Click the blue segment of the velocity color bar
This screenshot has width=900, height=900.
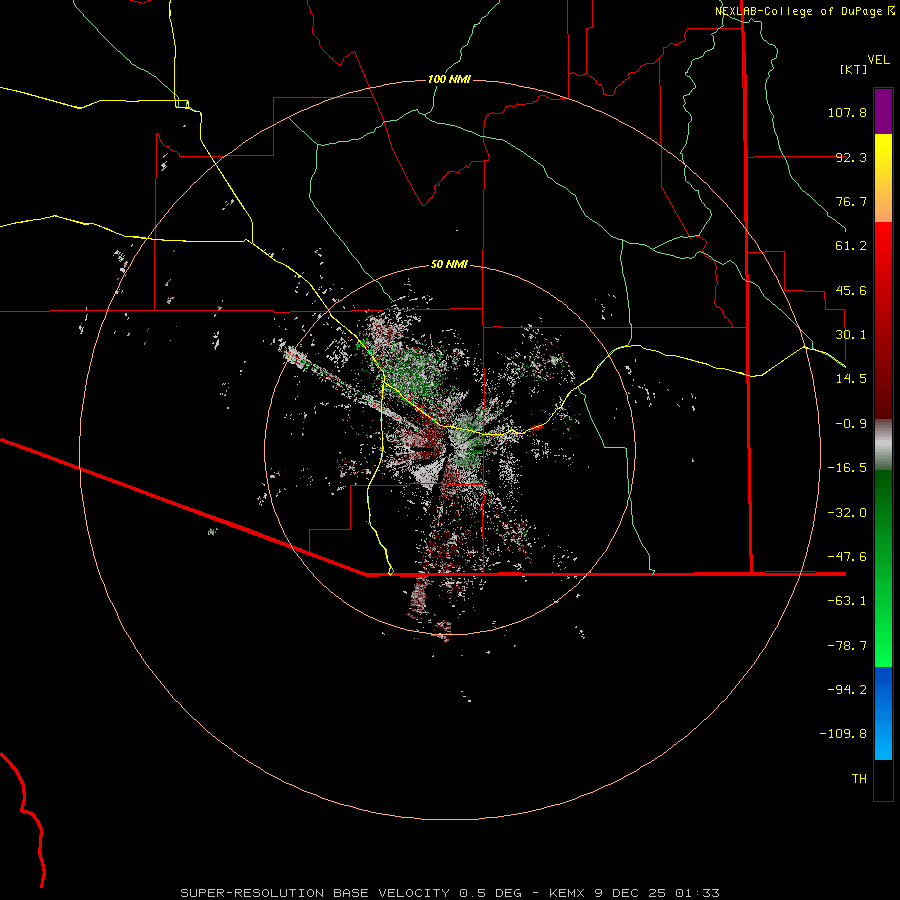[883, 713]
